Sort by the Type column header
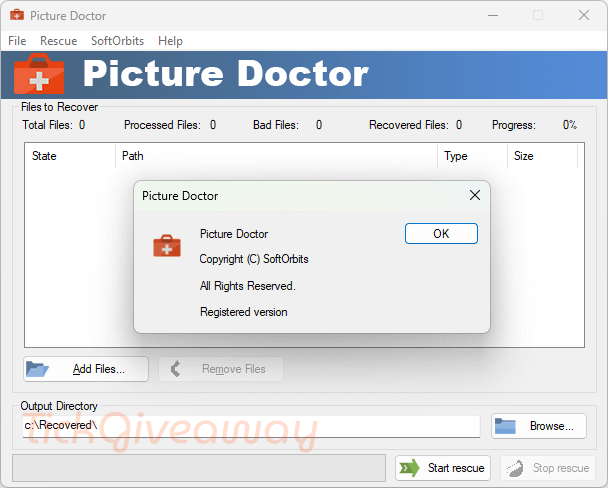The image size is (608, 488). [x=472, y=156]
